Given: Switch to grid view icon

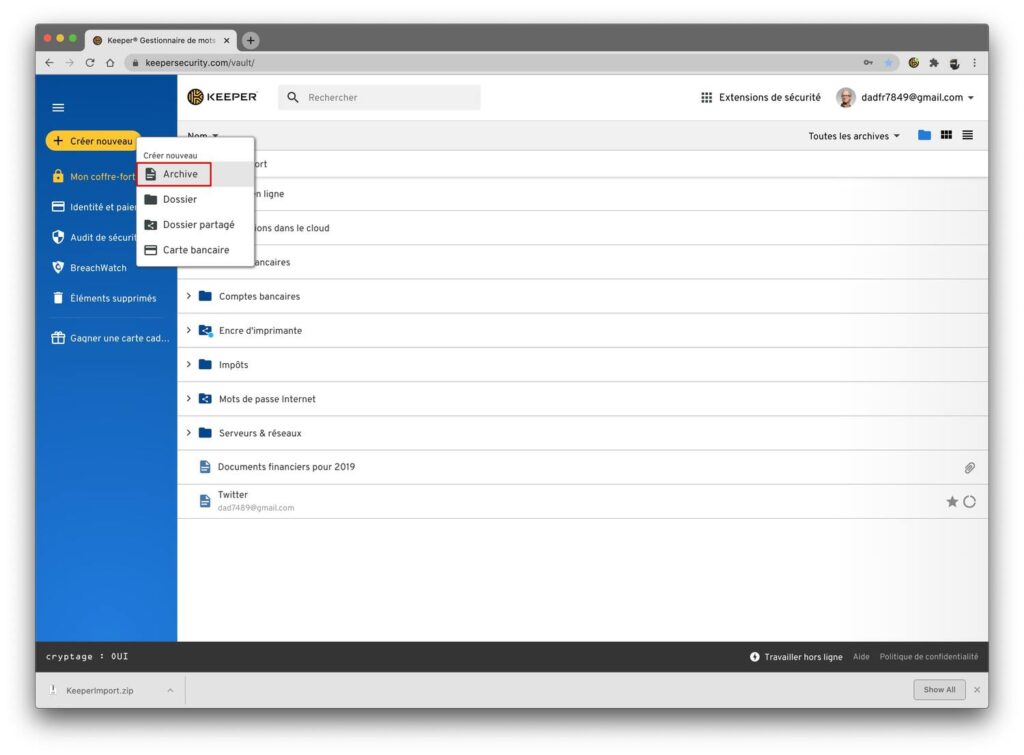Looking at the screenshot, I should (946, 136).
